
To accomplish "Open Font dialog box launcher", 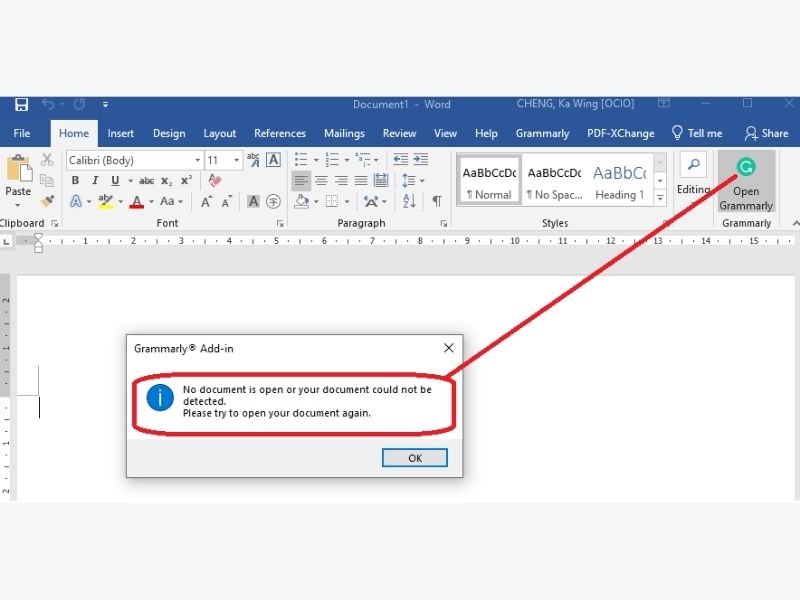I will [x=280, y=223].
